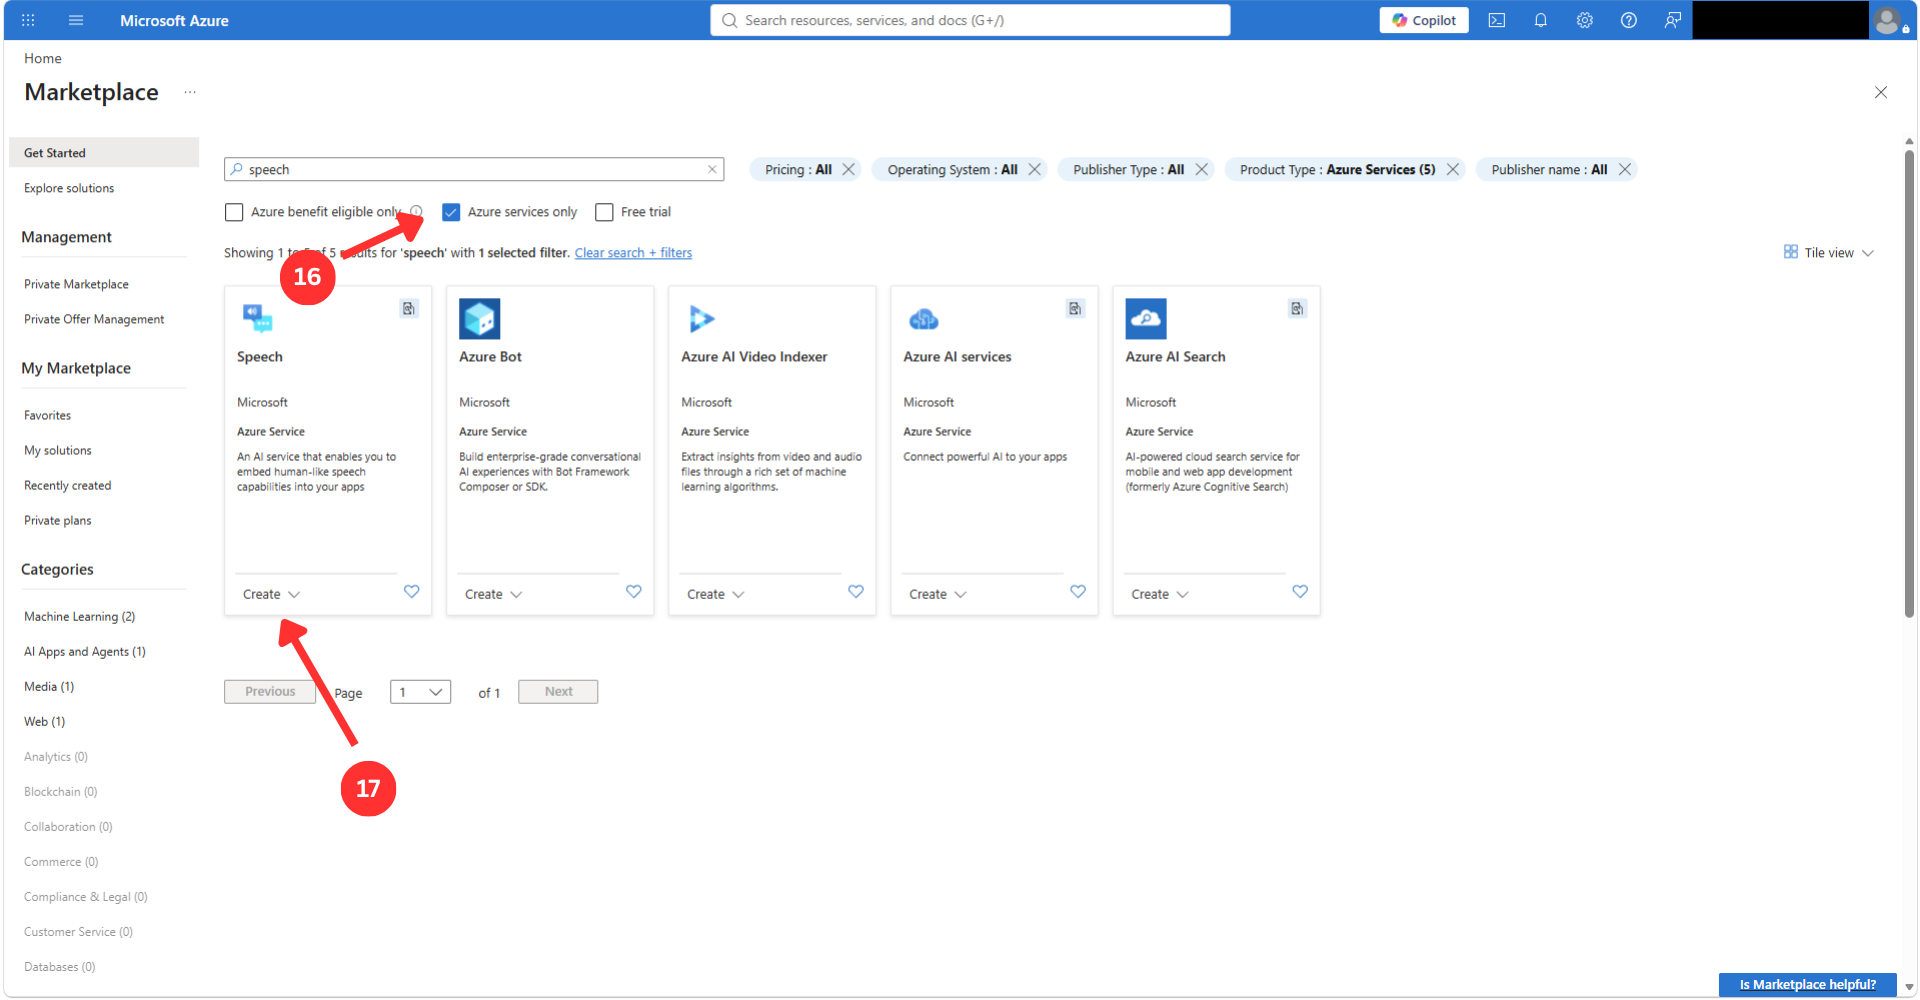Open the Tile view dropdown
The width and height of the screenshot is (1920, 1000).
1829,253
